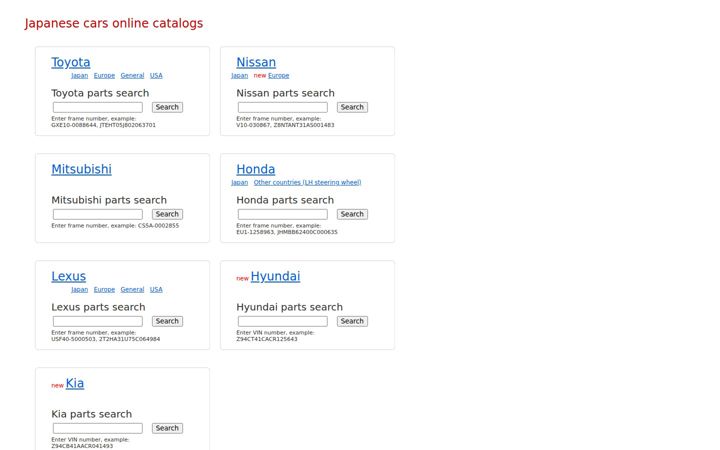Click the Mitsubishi parts Search button
Screen dimensions: 720x450
(167, 214)
